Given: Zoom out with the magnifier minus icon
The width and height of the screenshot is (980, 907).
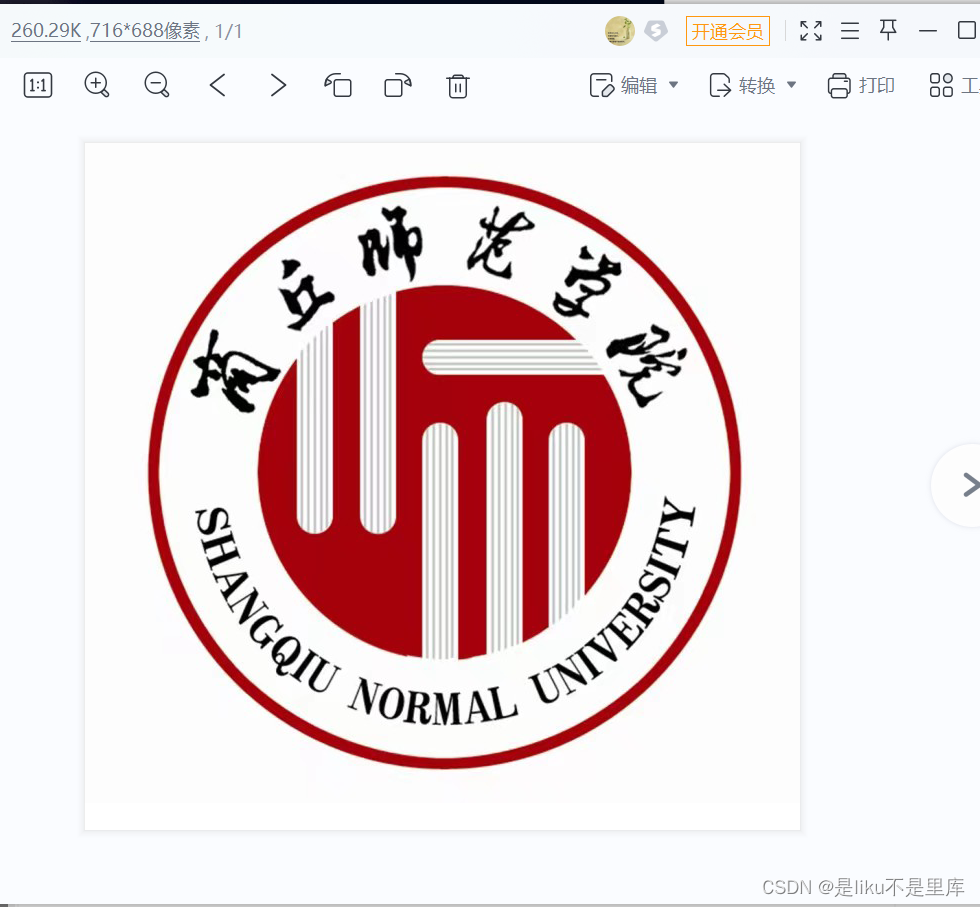Looking at the screenshot, I should click(157, 85).
